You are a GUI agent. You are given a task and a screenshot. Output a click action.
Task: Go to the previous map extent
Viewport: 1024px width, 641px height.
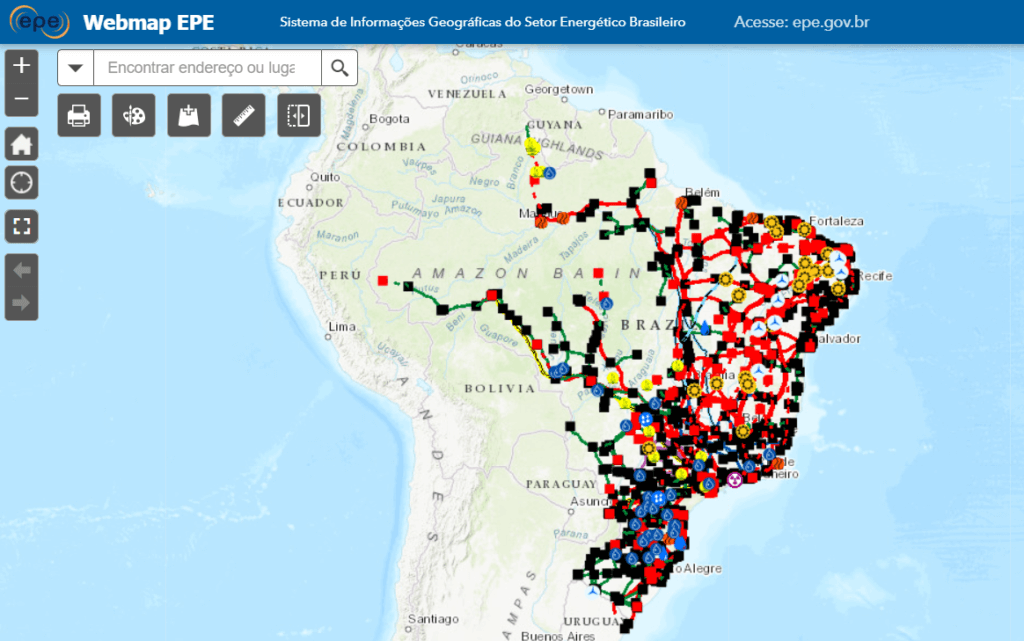pyautogui.click(x=22, y=271)
